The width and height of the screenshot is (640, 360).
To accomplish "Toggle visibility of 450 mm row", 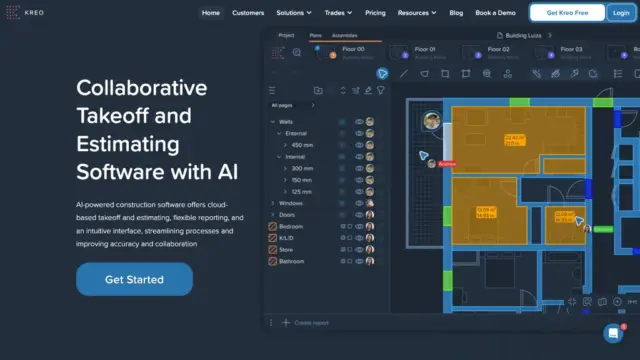I will 359,145.
